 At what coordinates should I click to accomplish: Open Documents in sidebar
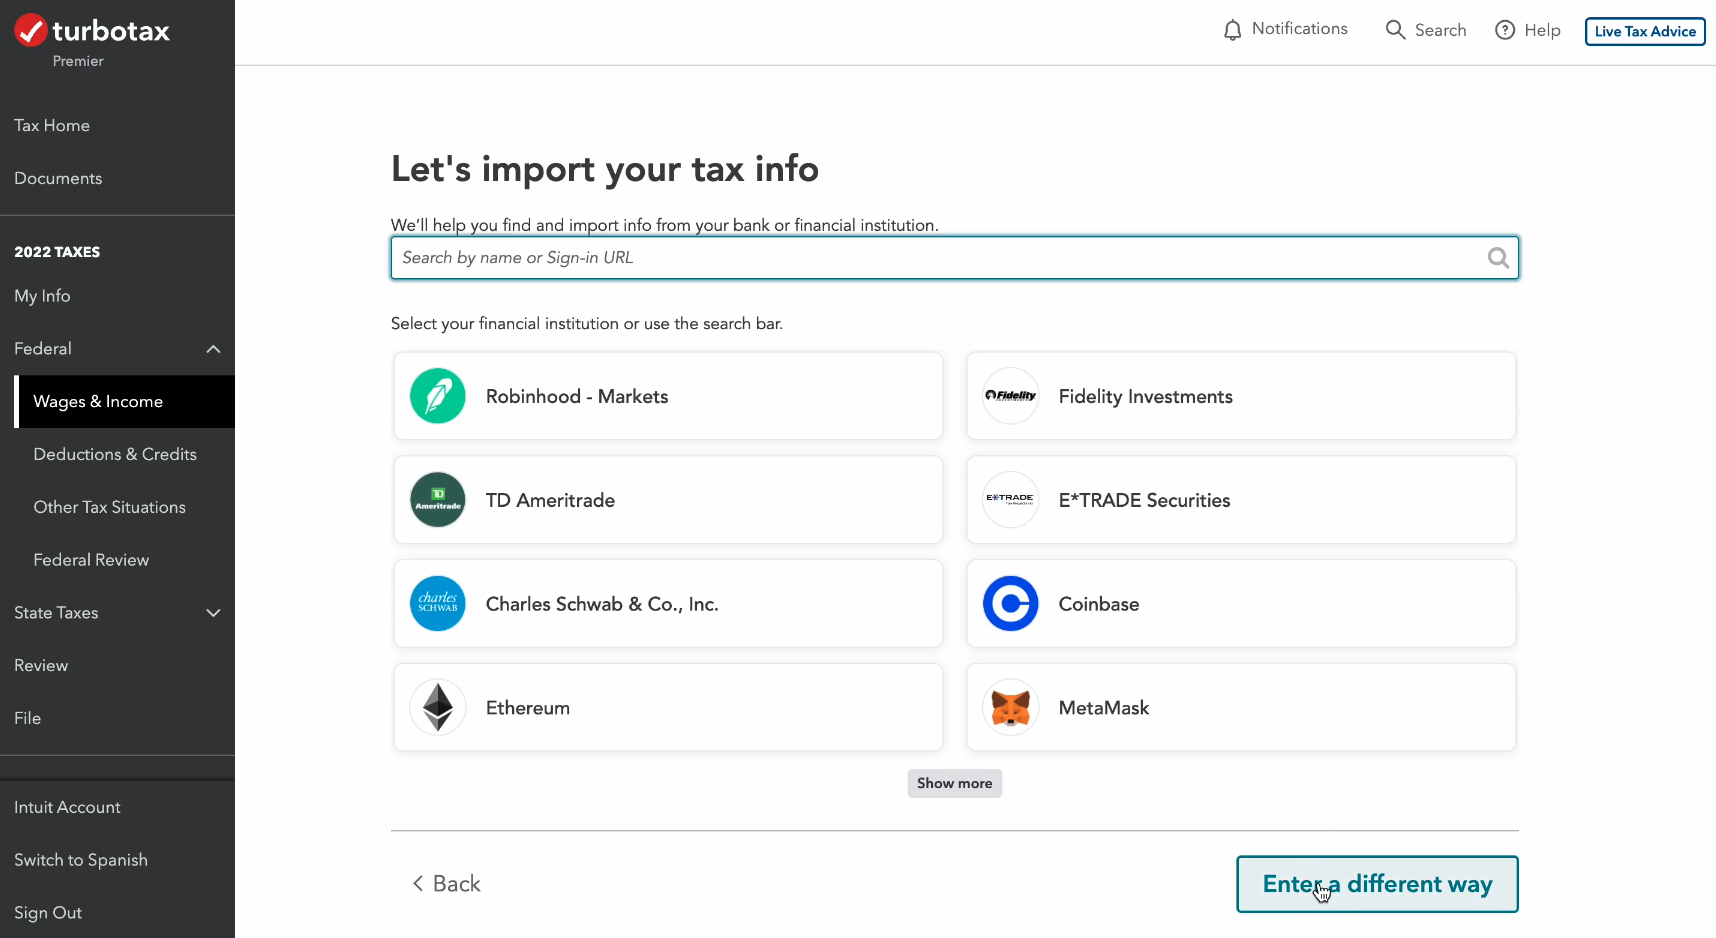coord(58,178)
